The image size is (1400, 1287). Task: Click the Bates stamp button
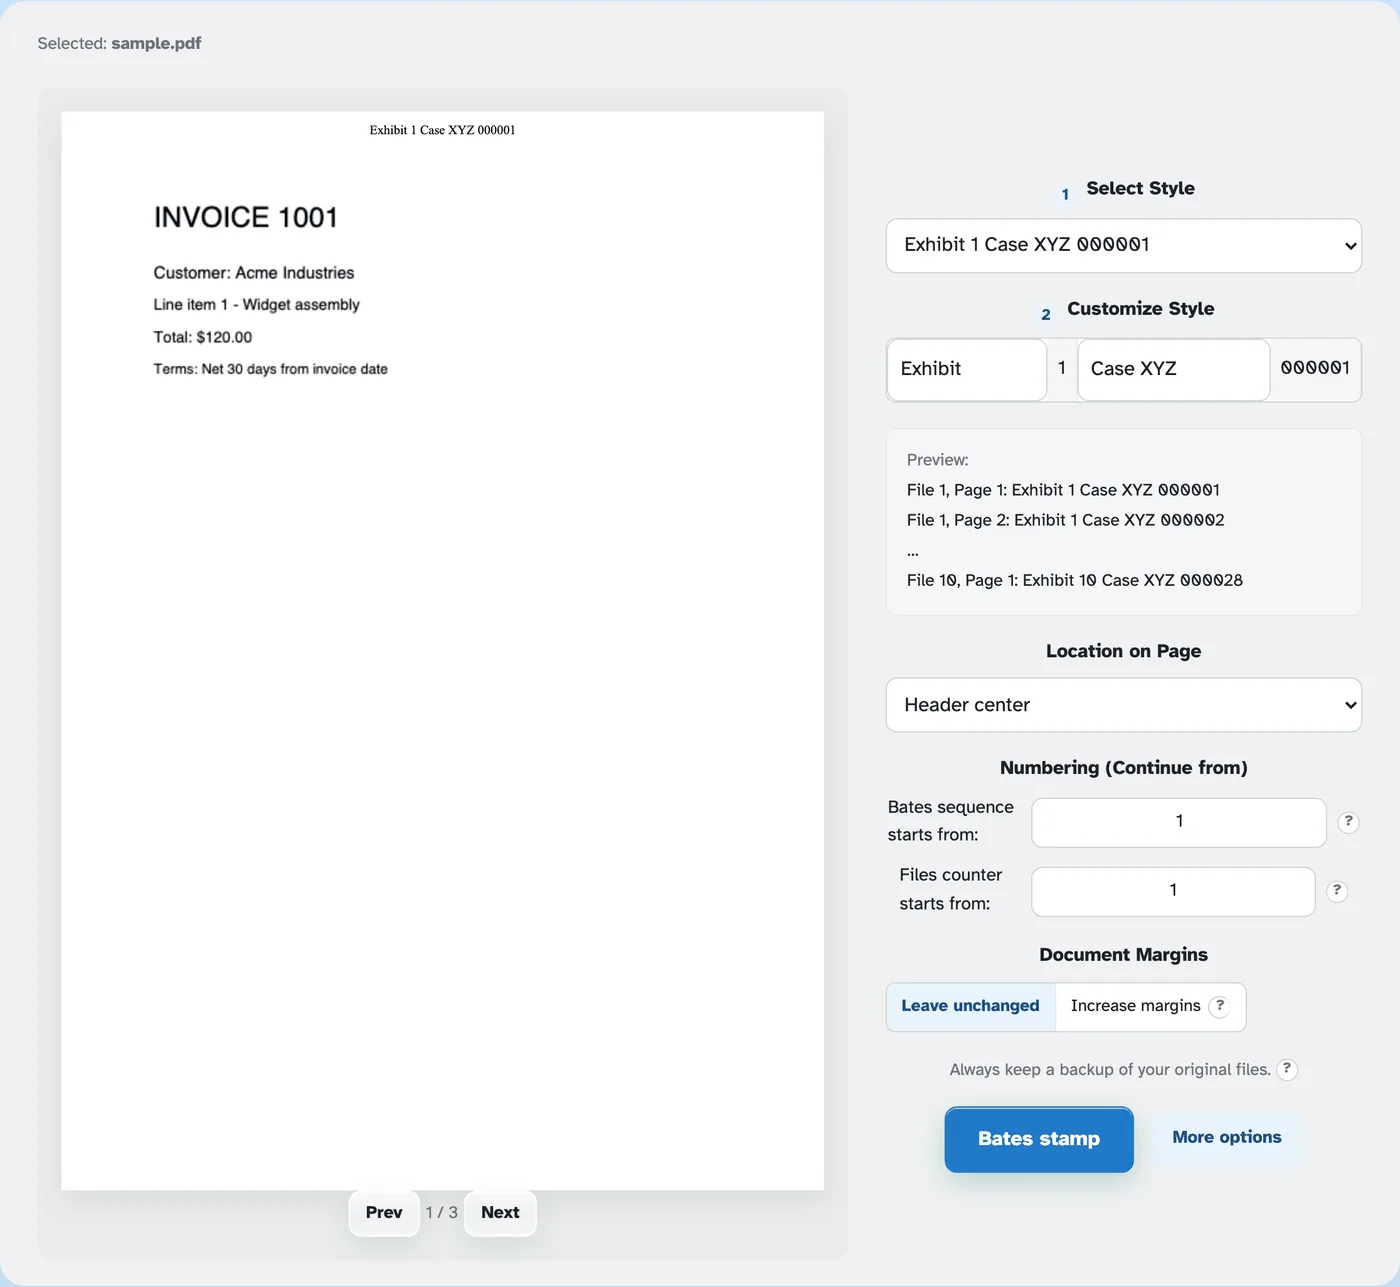pos(1039,1139)
